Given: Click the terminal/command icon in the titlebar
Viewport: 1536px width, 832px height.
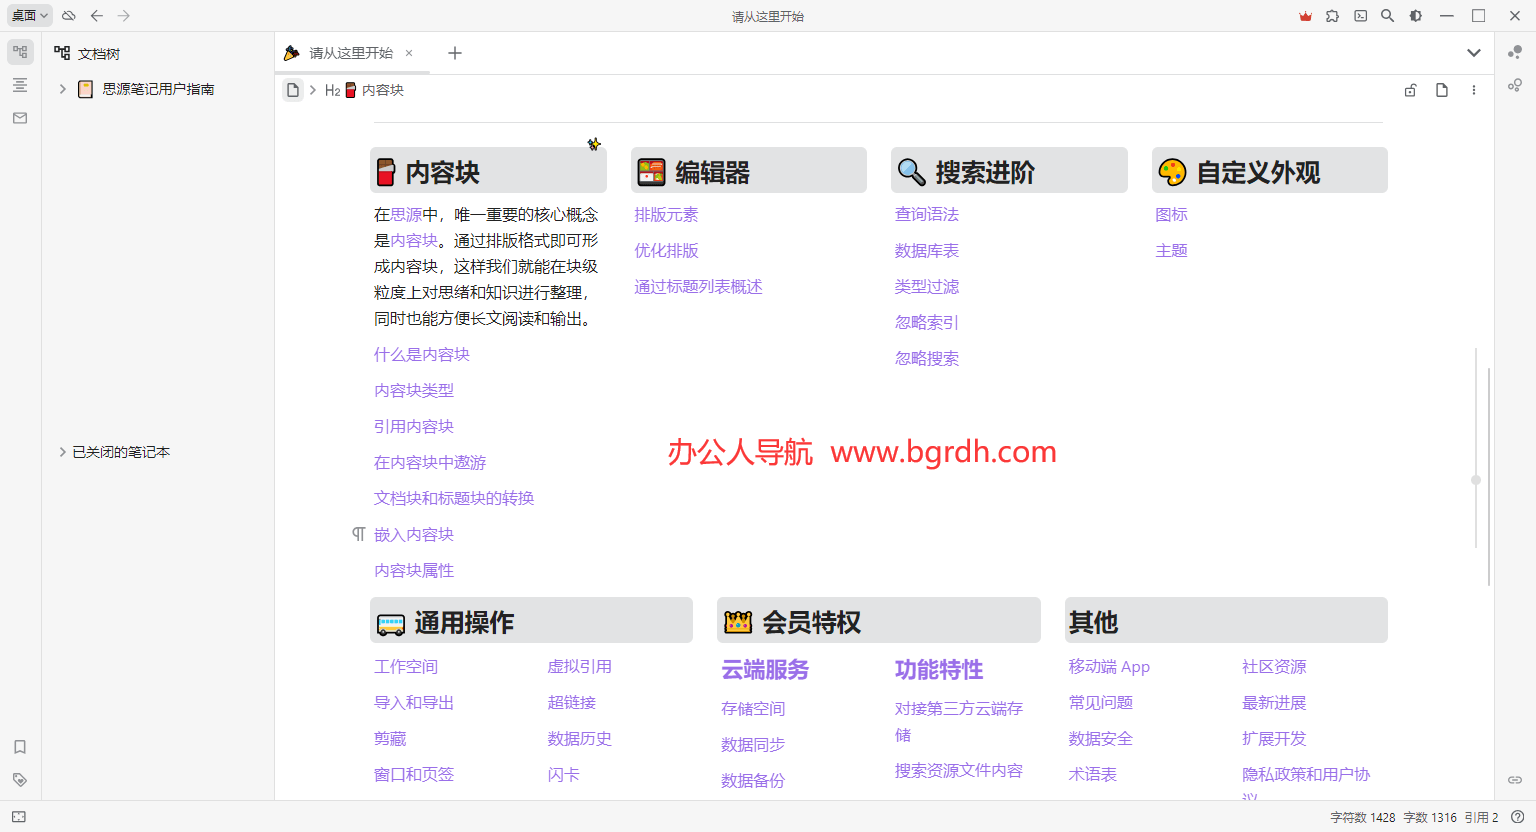Looking at the screenshot, I should point(1360,15).
